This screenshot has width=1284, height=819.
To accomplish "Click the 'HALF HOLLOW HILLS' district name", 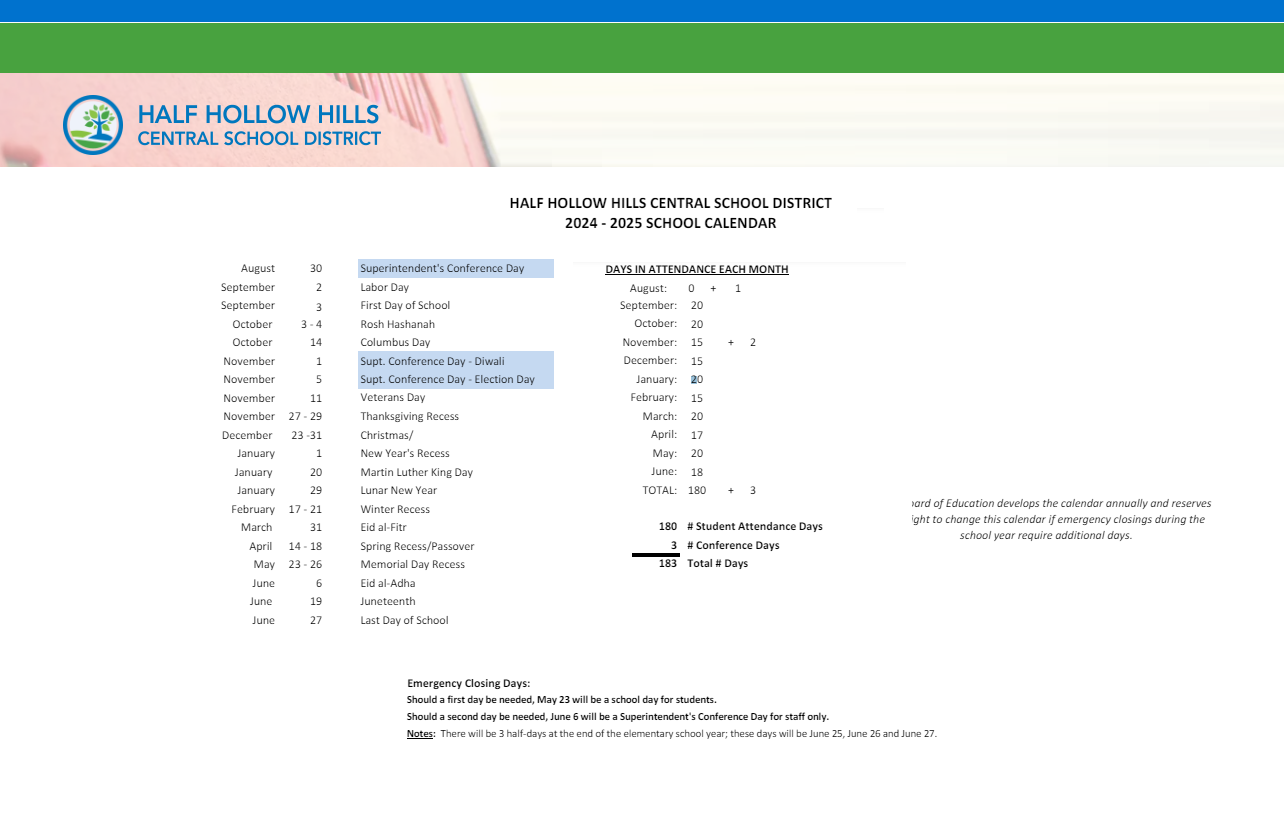I will point(259,114).
